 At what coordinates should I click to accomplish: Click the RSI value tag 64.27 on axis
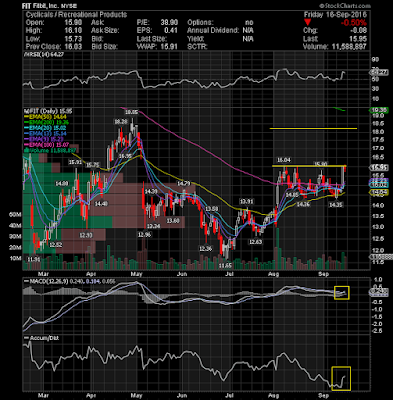[379, 72]
